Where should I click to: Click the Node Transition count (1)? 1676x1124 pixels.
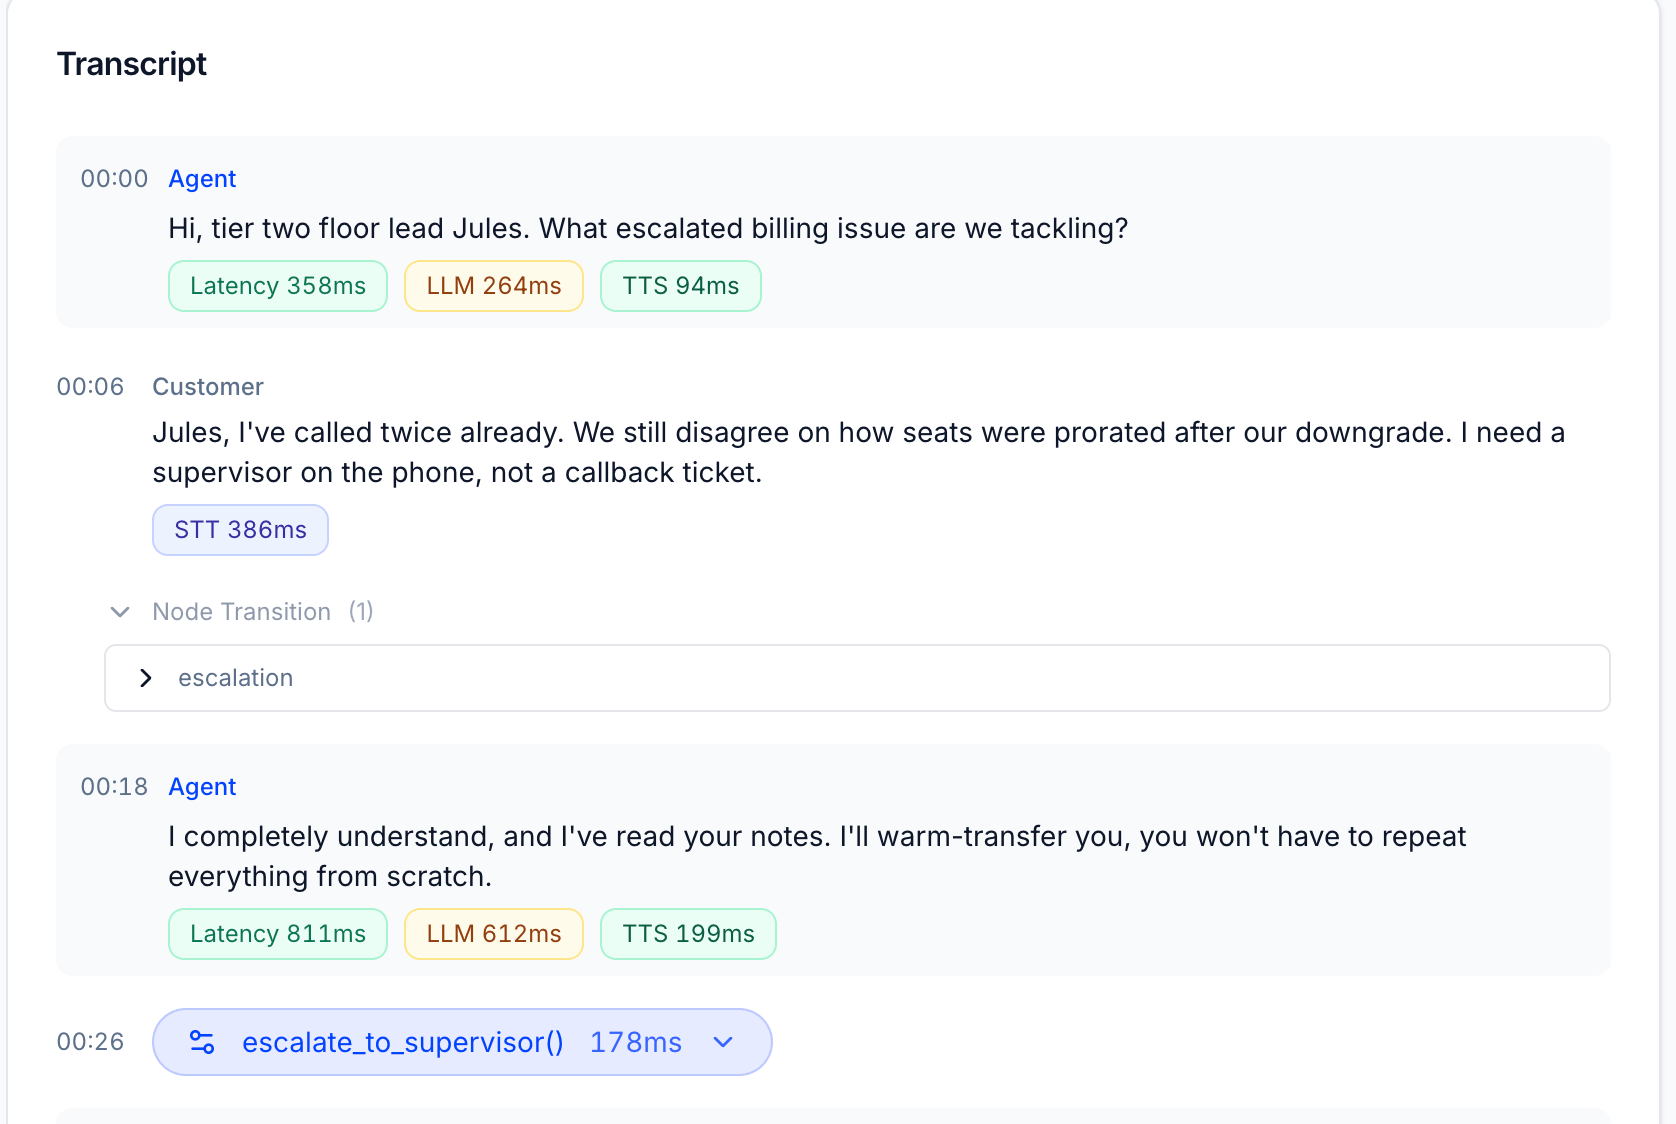point(361,612)
